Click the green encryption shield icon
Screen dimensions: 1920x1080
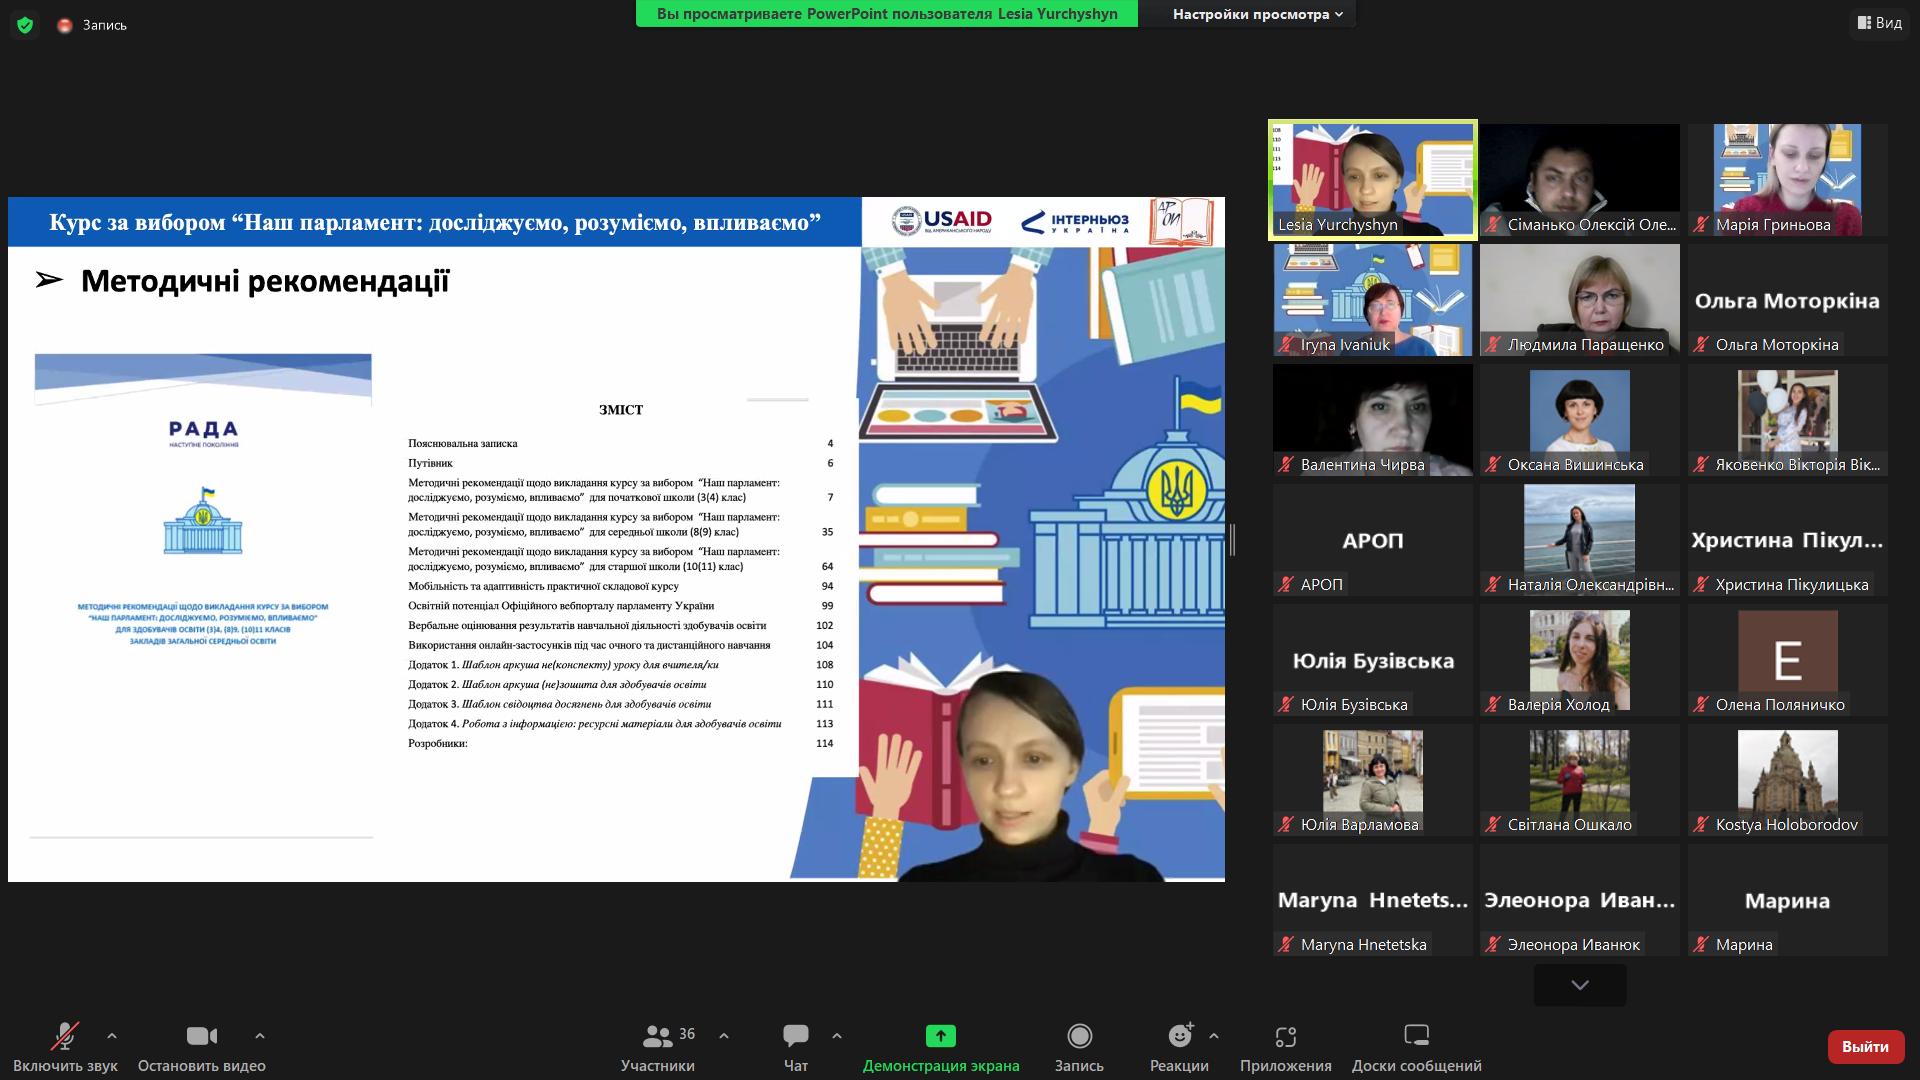[x=25, y=25]
